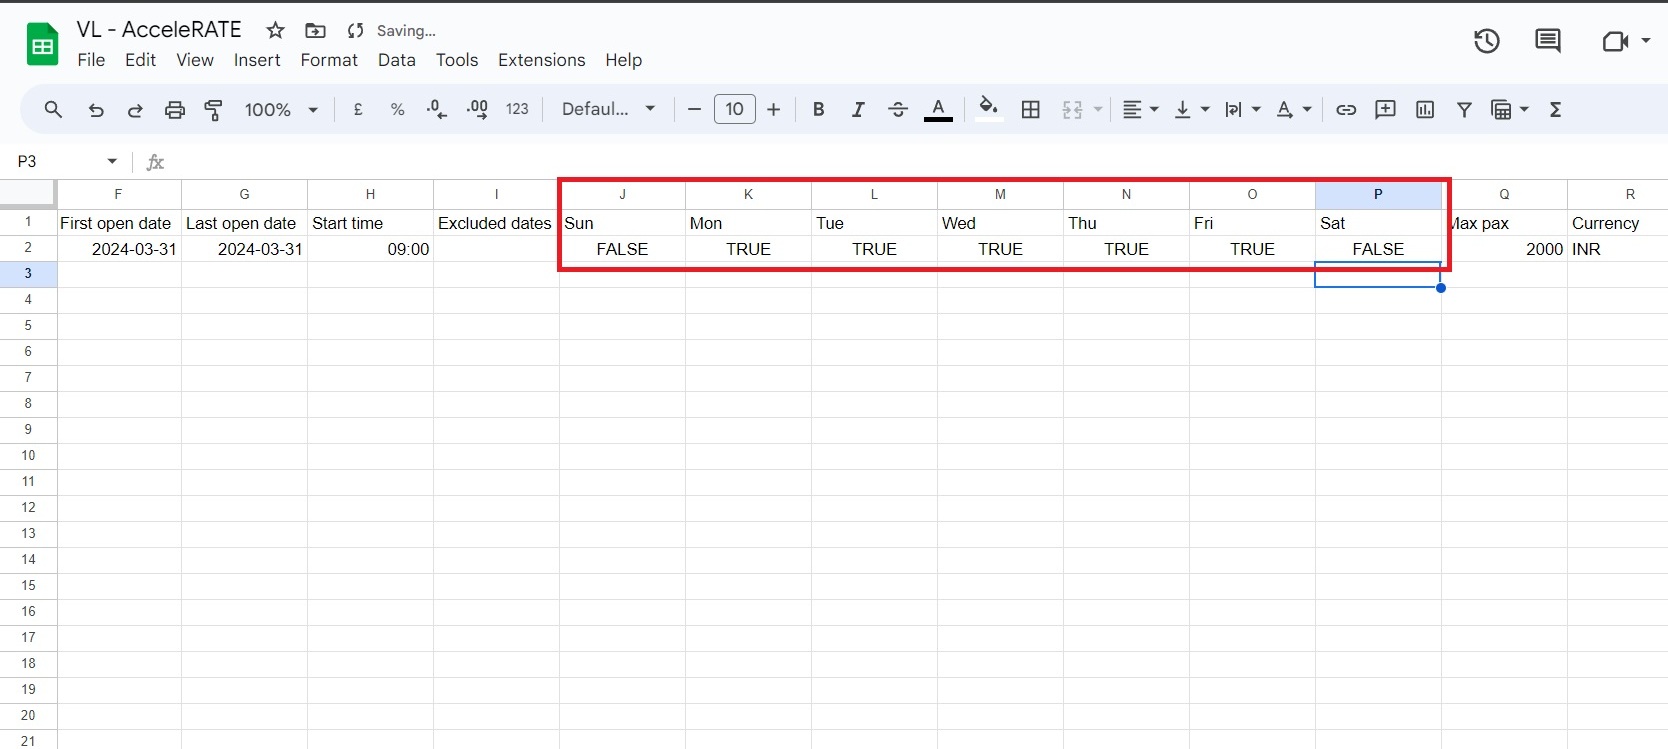Open the horizontal align dropdown

tap(1139, 110)
